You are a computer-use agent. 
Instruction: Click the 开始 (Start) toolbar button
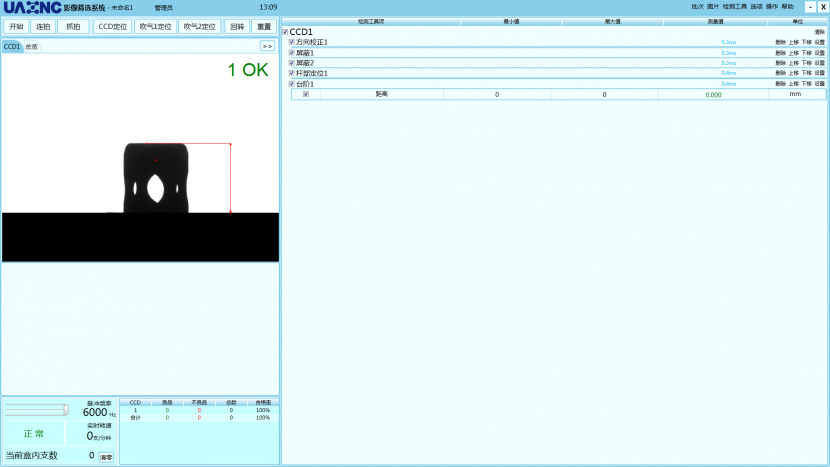point(15,27)
